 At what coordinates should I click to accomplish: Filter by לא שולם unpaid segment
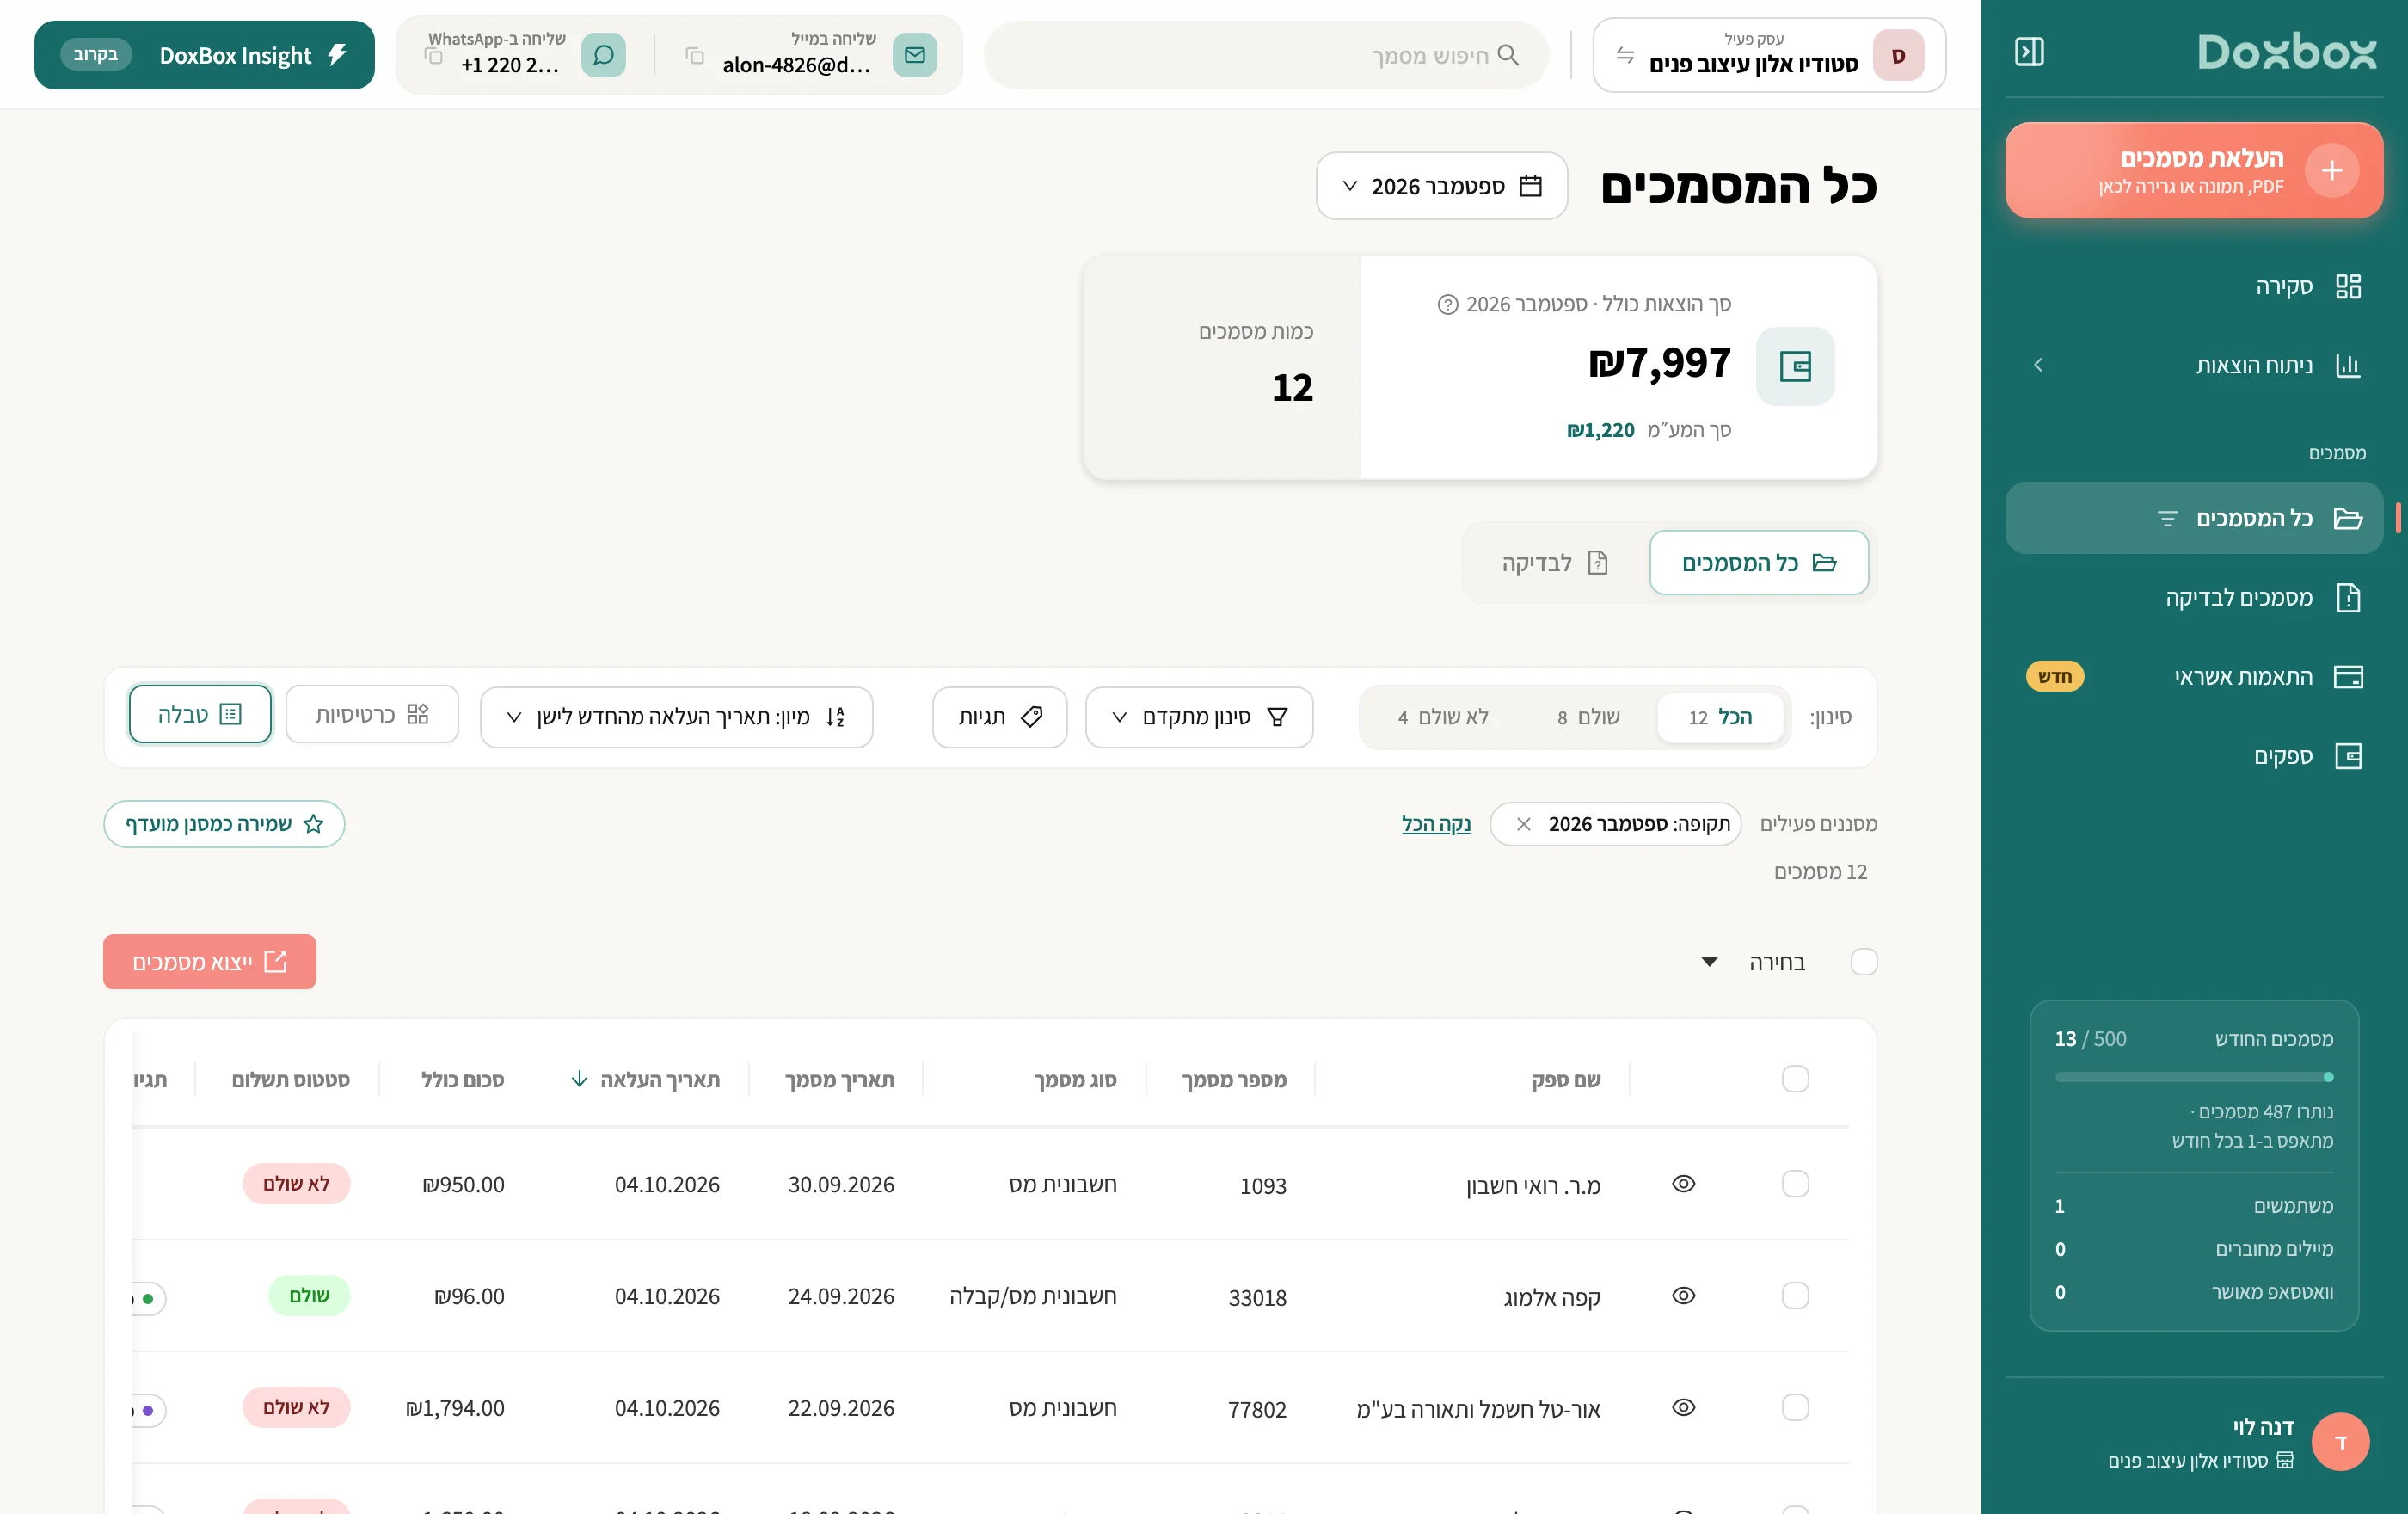1443,716
